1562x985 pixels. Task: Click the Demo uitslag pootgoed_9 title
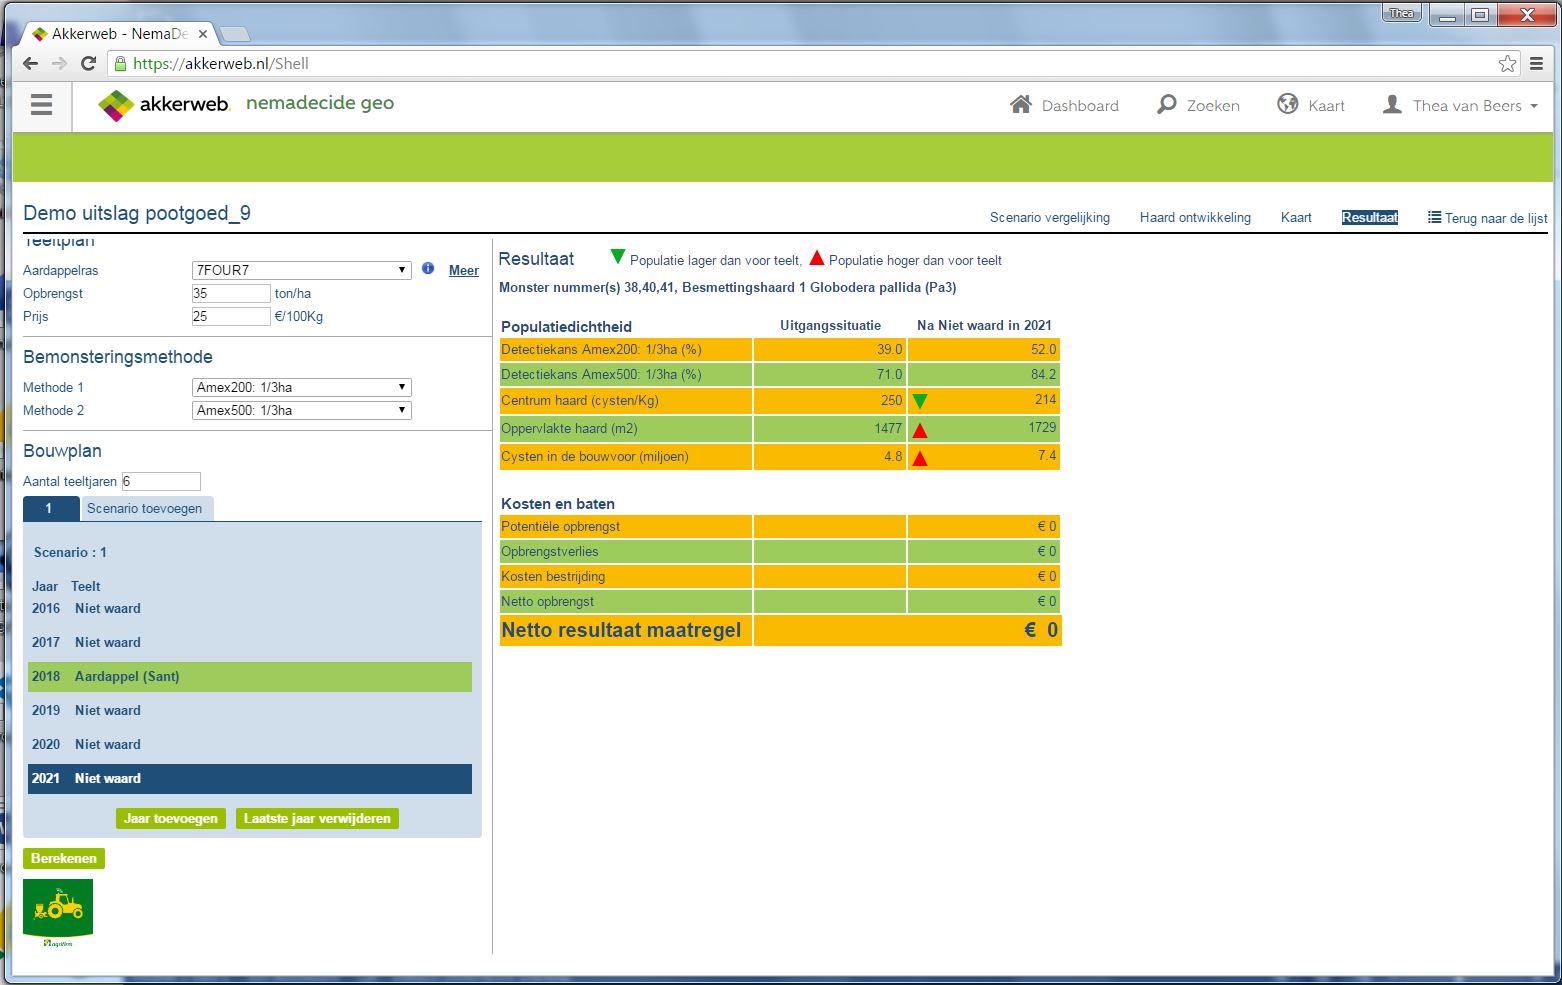[x=137, y=213]
